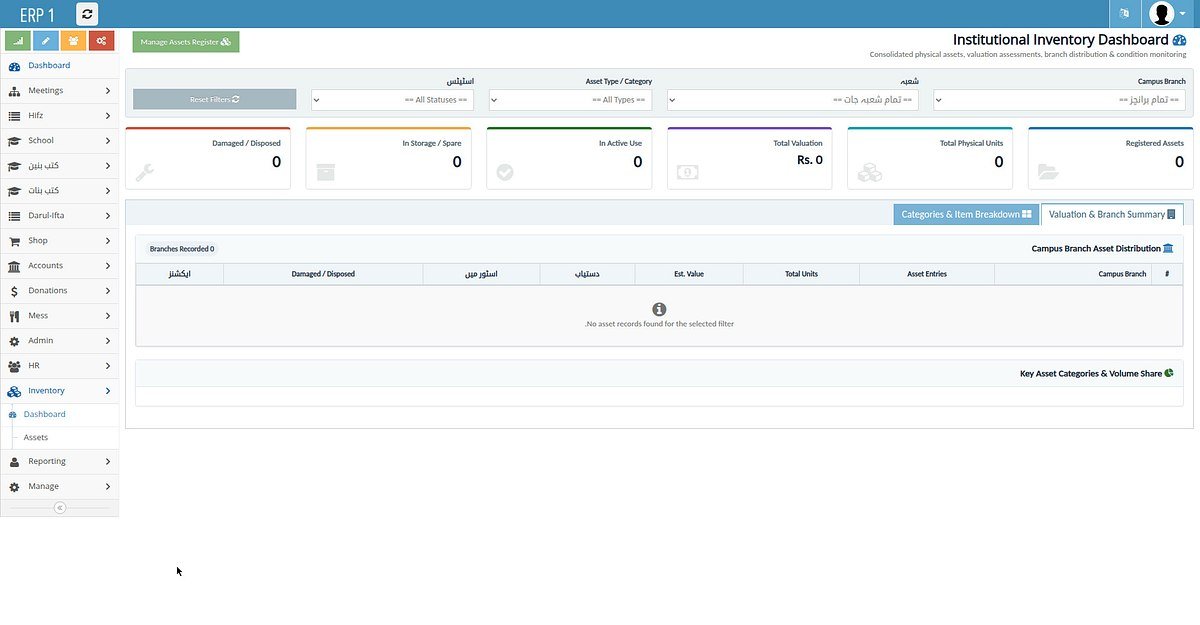This screenshot has width=1200, height=625.
Task: Click the Damaged / Disposed column header
Action: [323, 274]
